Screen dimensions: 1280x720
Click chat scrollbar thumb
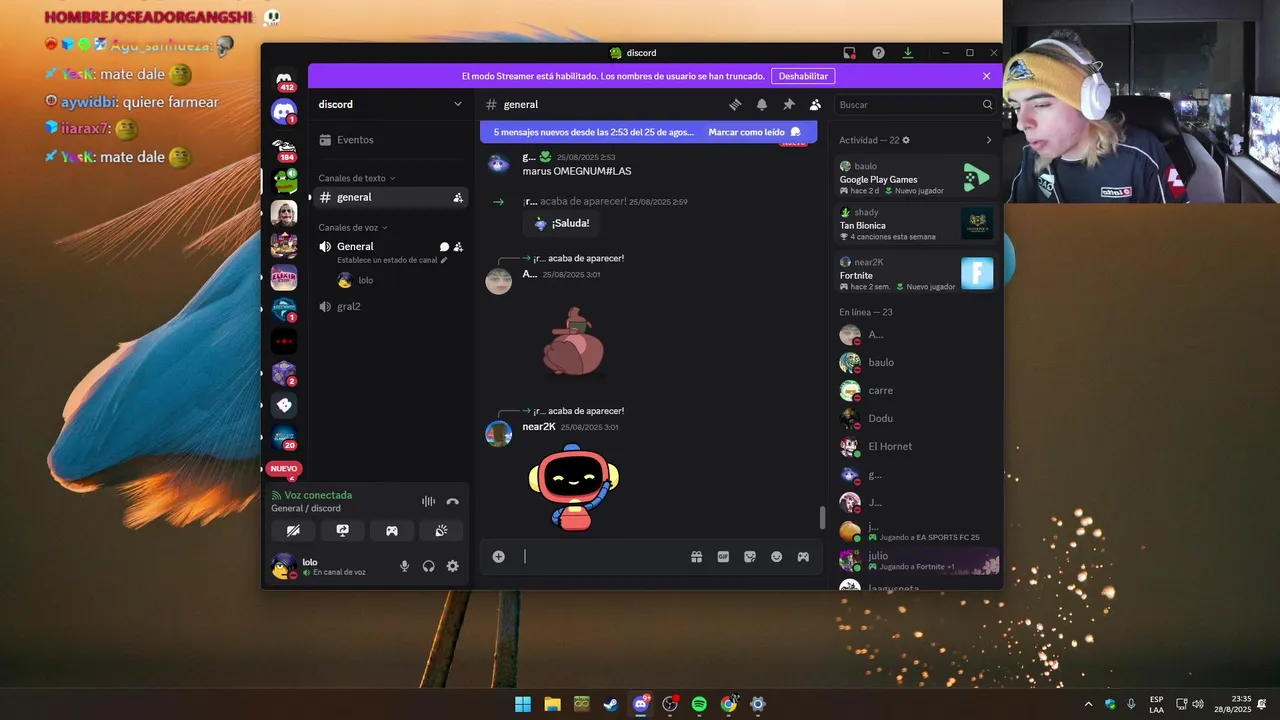pyautogui.click(x=823, y=517)
